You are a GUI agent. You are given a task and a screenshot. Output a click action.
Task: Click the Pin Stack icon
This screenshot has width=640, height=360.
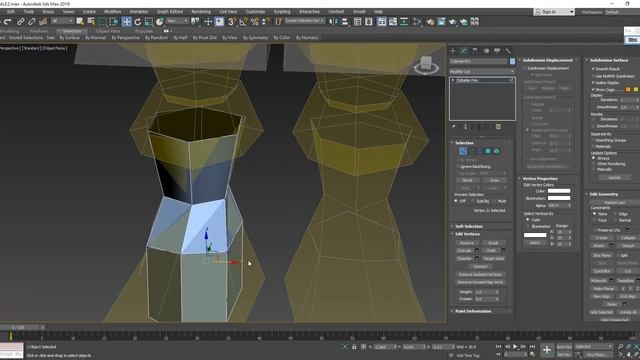click(453, 127)
